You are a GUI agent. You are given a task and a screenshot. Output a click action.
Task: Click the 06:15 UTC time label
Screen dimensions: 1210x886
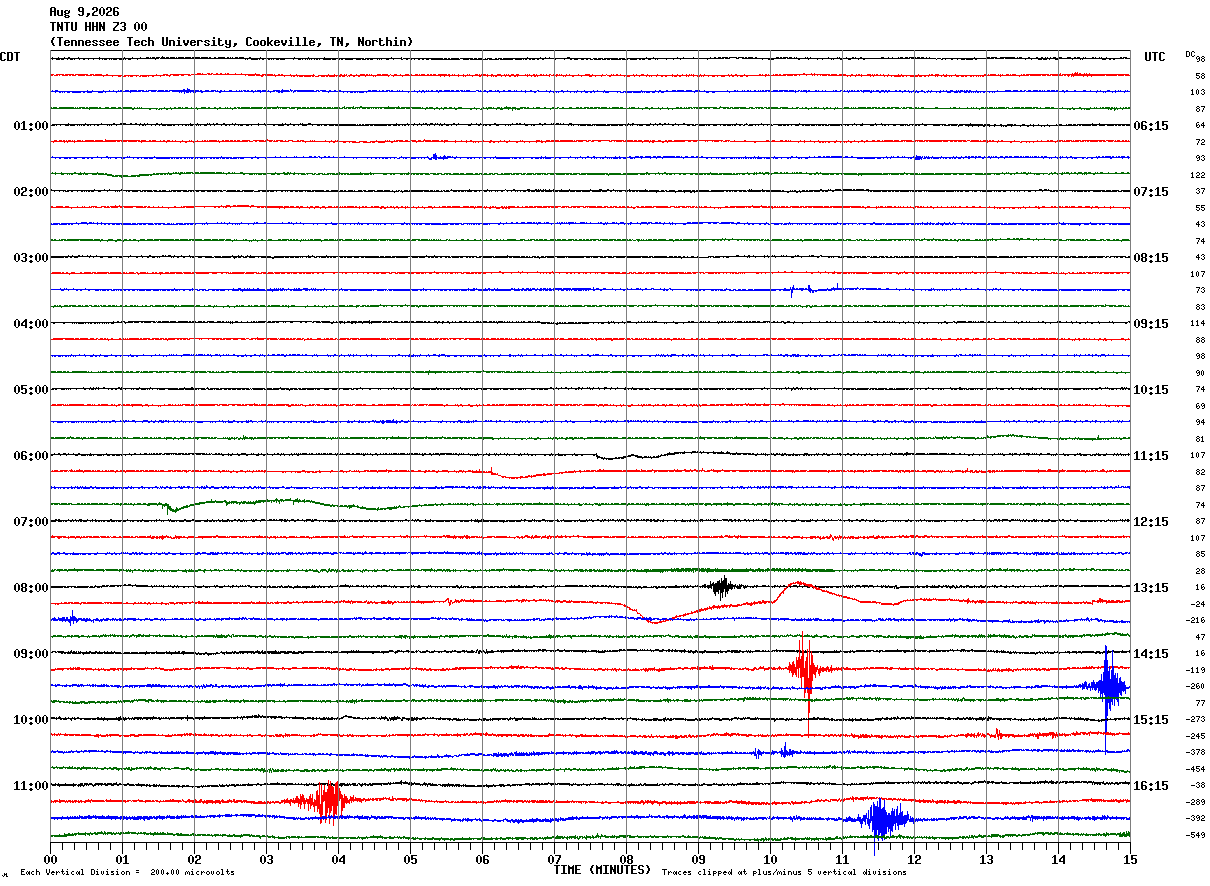point(1151,126)
